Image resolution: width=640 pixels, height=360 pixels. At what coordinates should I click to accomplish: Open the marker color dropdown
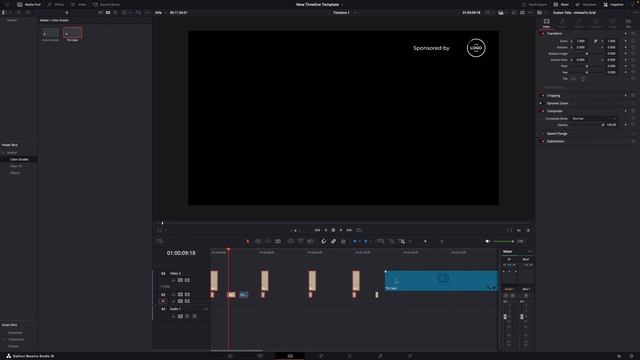pos(371,241)
